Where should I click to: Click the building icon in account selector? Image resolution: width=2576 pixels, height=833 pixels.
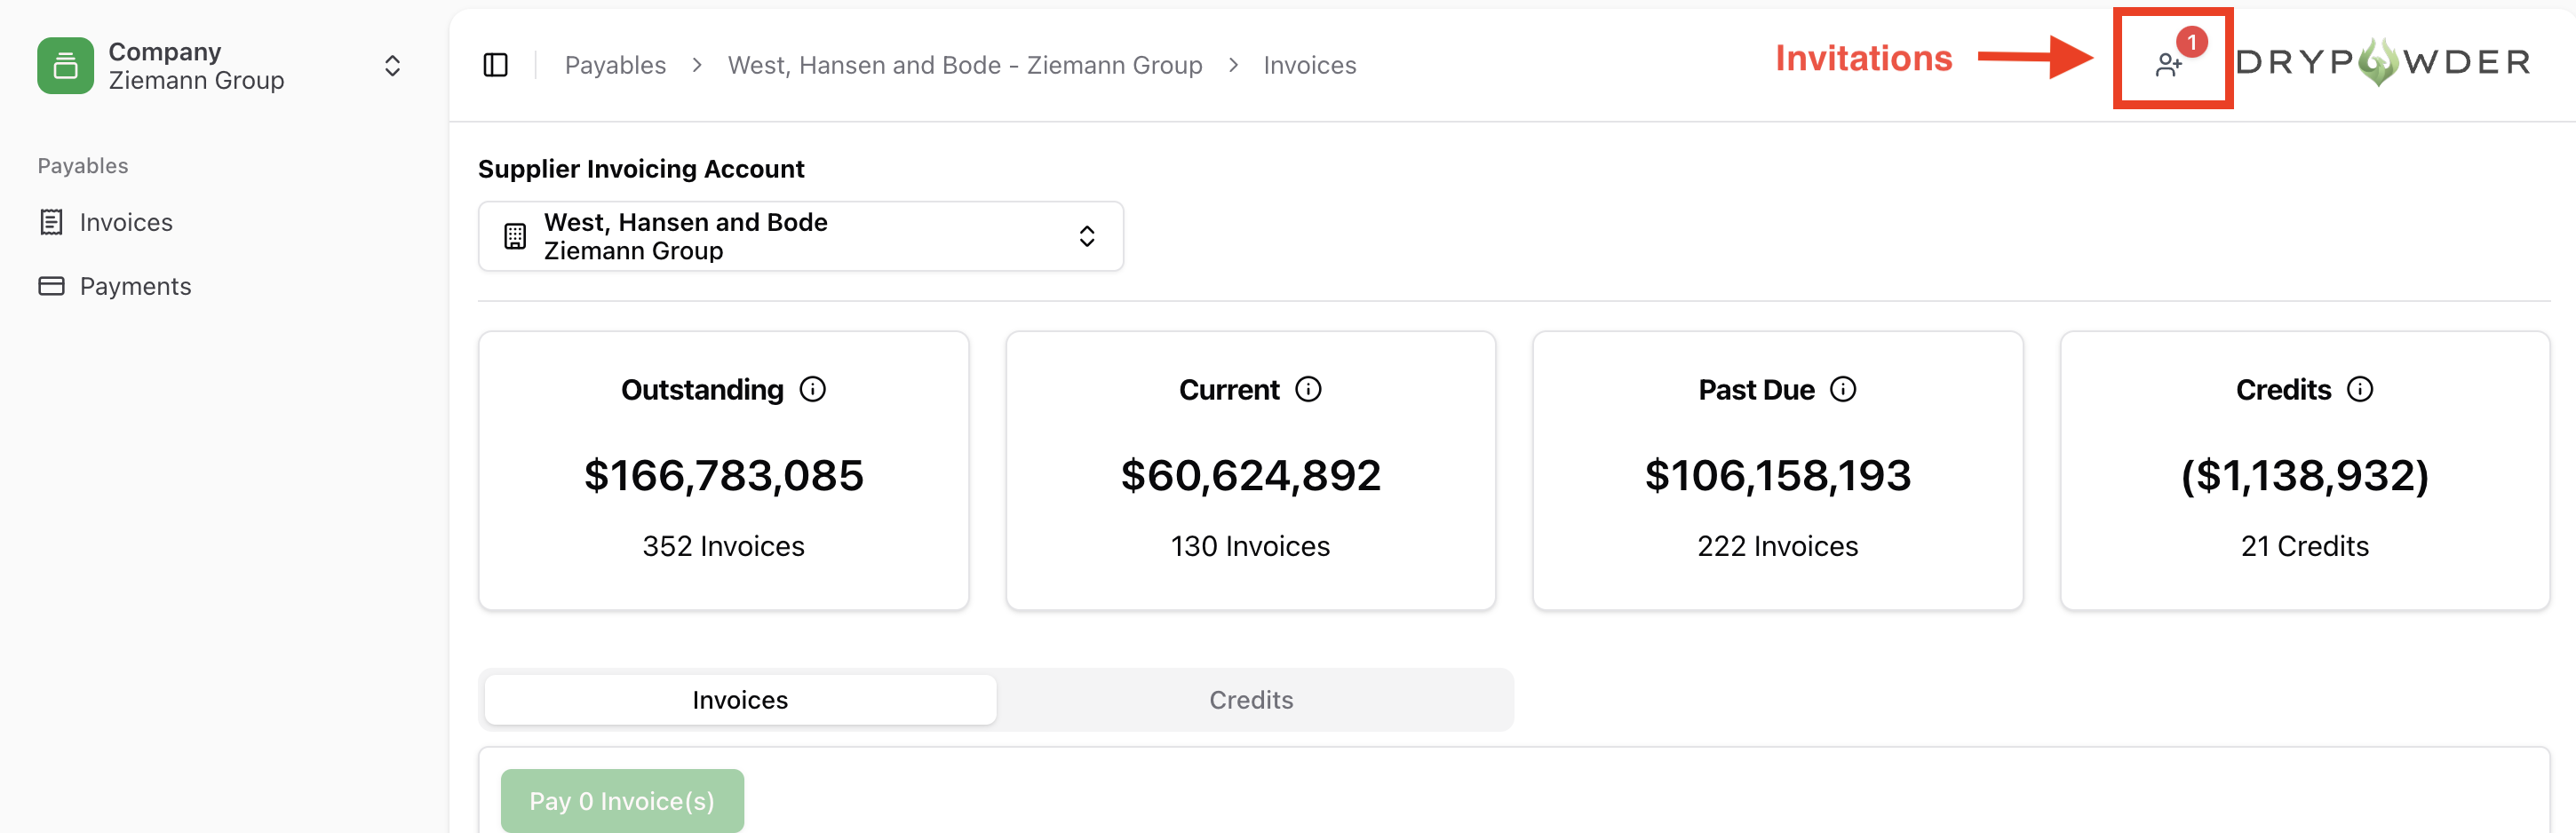515,236
